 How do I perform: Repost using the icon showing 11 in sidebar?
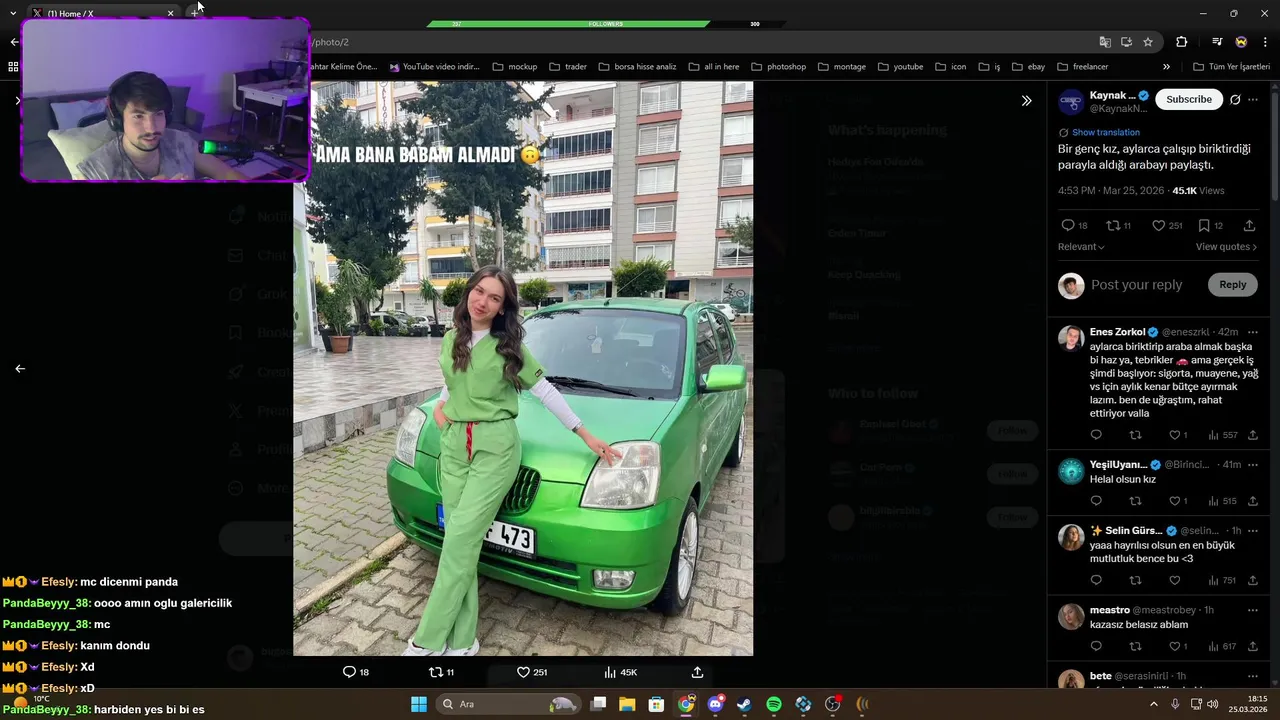(x=1113, y=226)
